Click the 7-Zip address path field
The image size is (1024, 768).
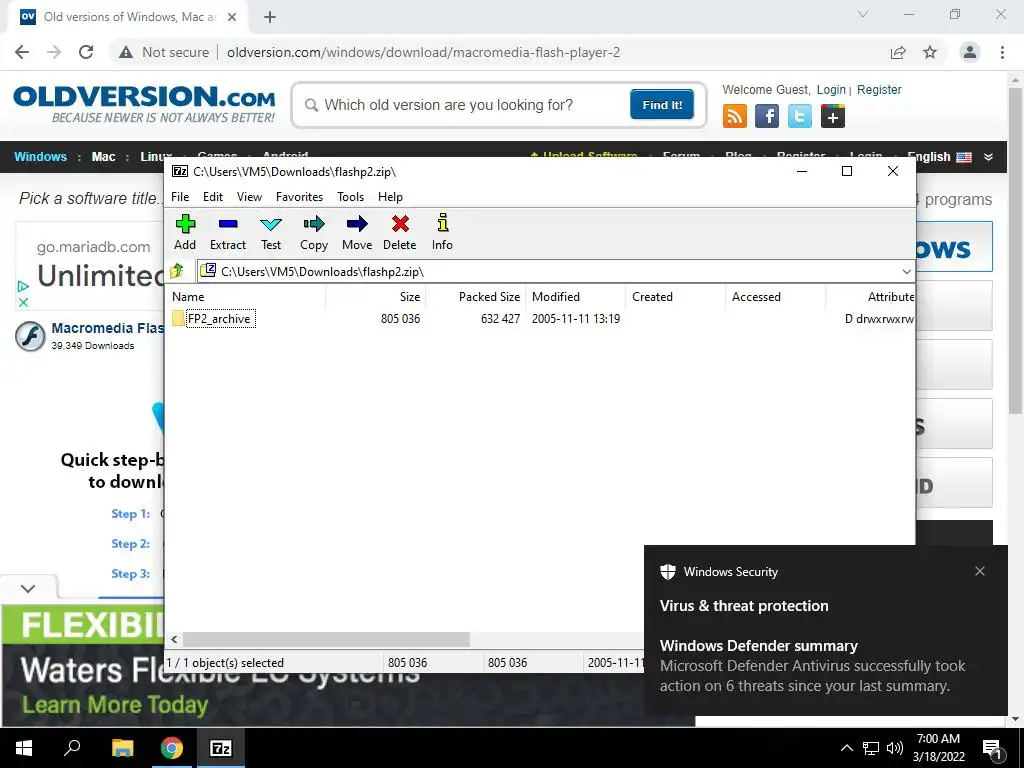tap(549, 272)
